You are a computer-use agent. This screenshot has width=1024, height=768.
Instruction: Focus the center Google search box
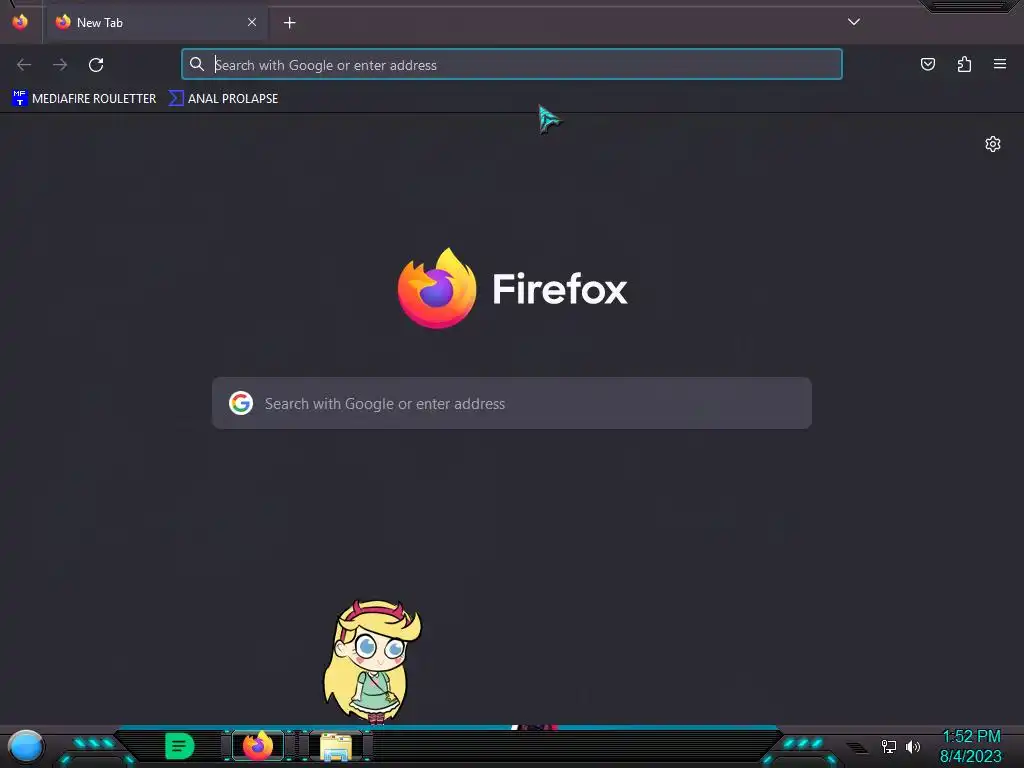click(511, 403)
